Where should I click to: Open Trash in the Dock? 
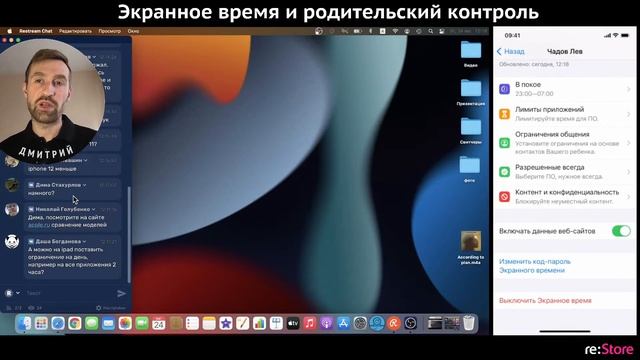point(469,323)
